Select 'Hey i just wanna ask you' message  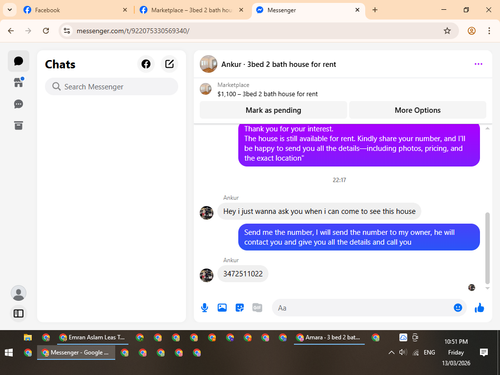pos(319,211)
